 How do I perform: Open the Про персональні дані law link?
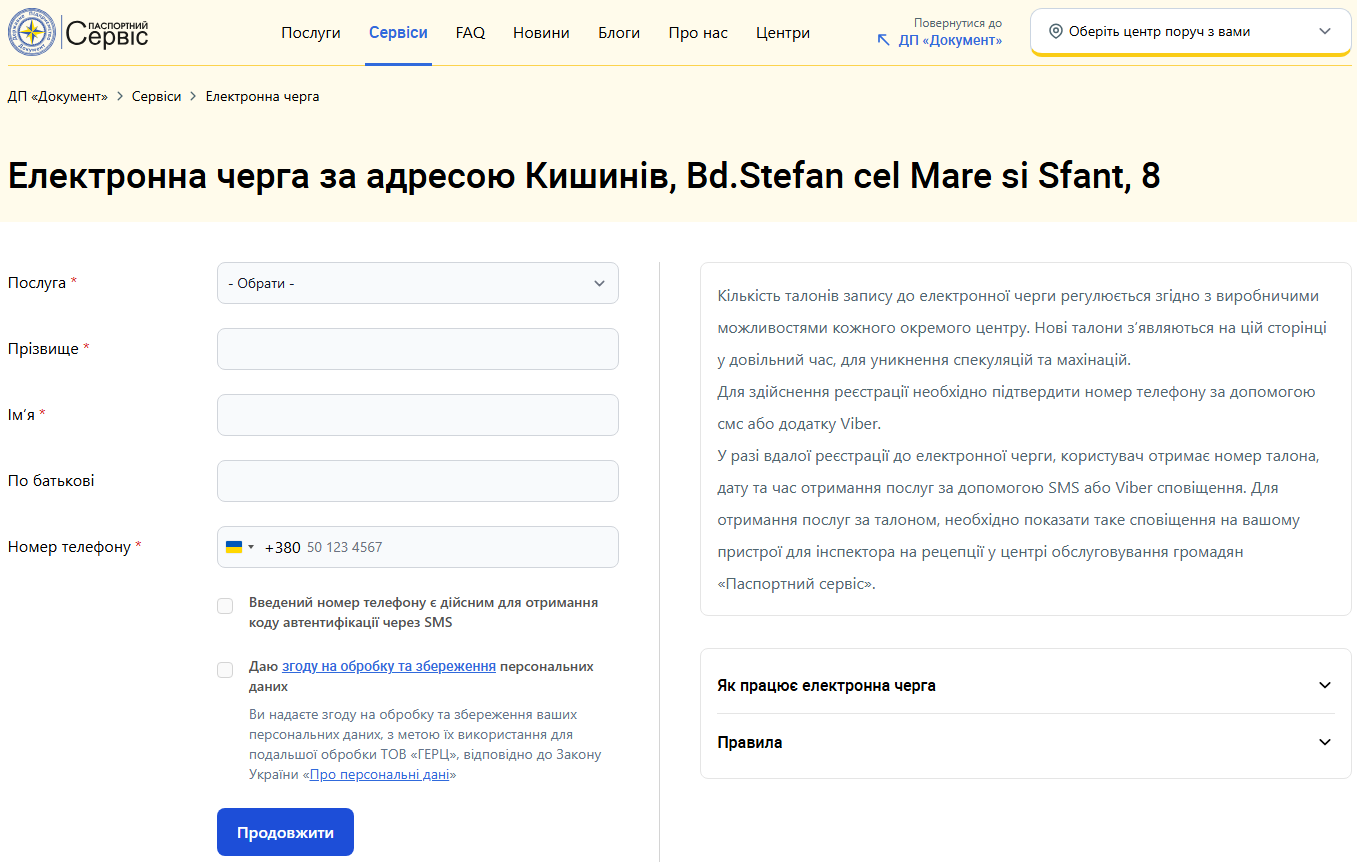coord(379,776)
